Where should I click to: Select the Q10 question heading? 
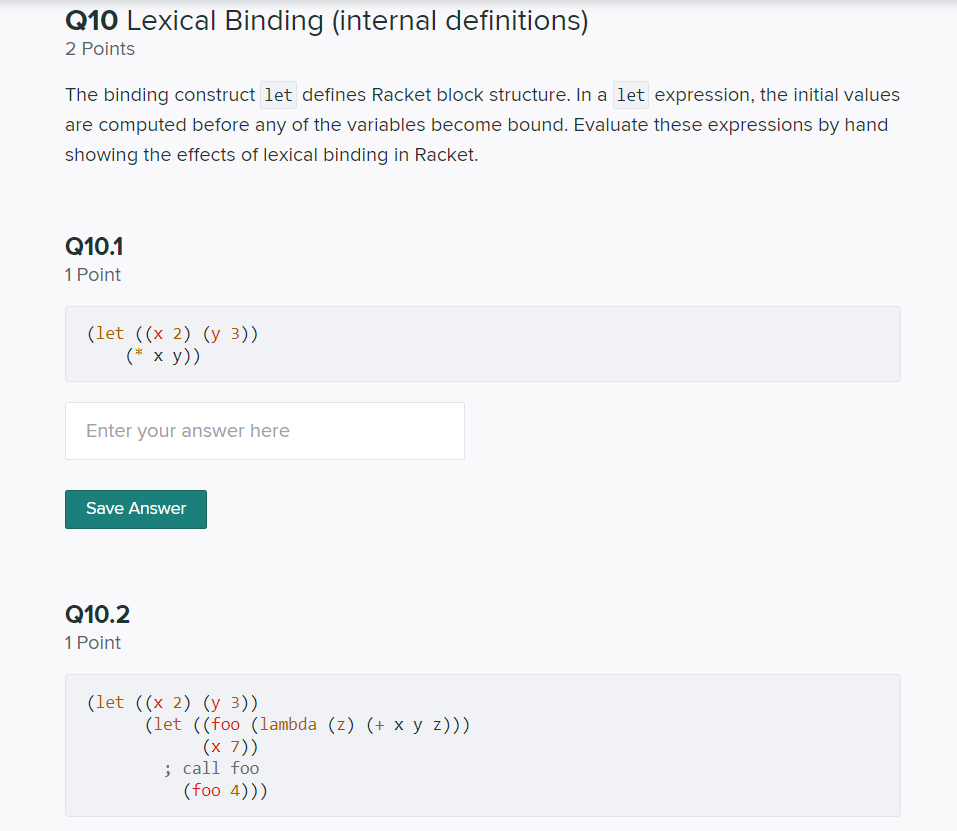point(325,19)
